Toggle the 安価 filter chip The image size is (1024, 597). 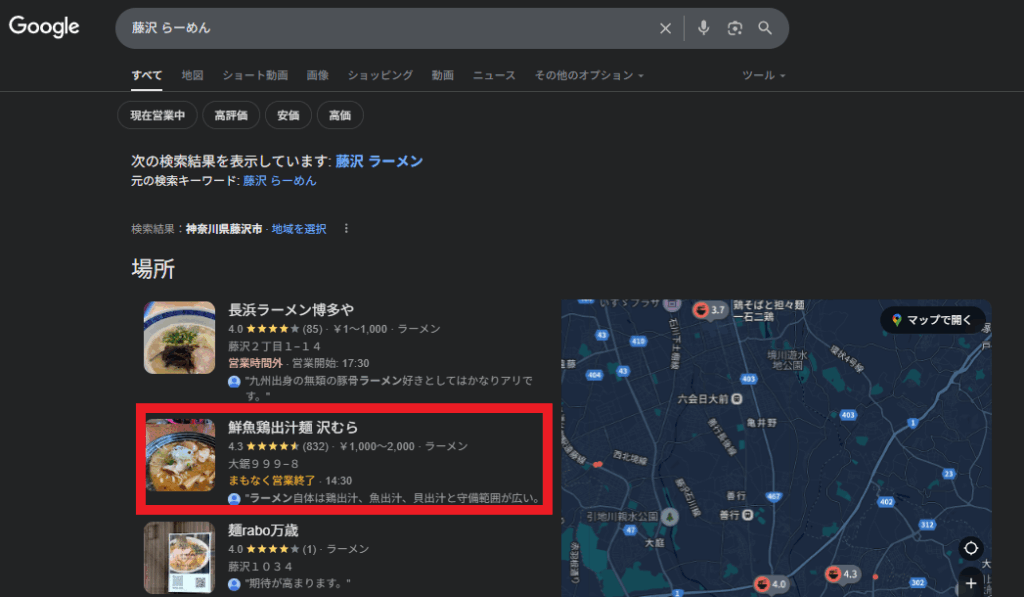[x=288, y=116]
